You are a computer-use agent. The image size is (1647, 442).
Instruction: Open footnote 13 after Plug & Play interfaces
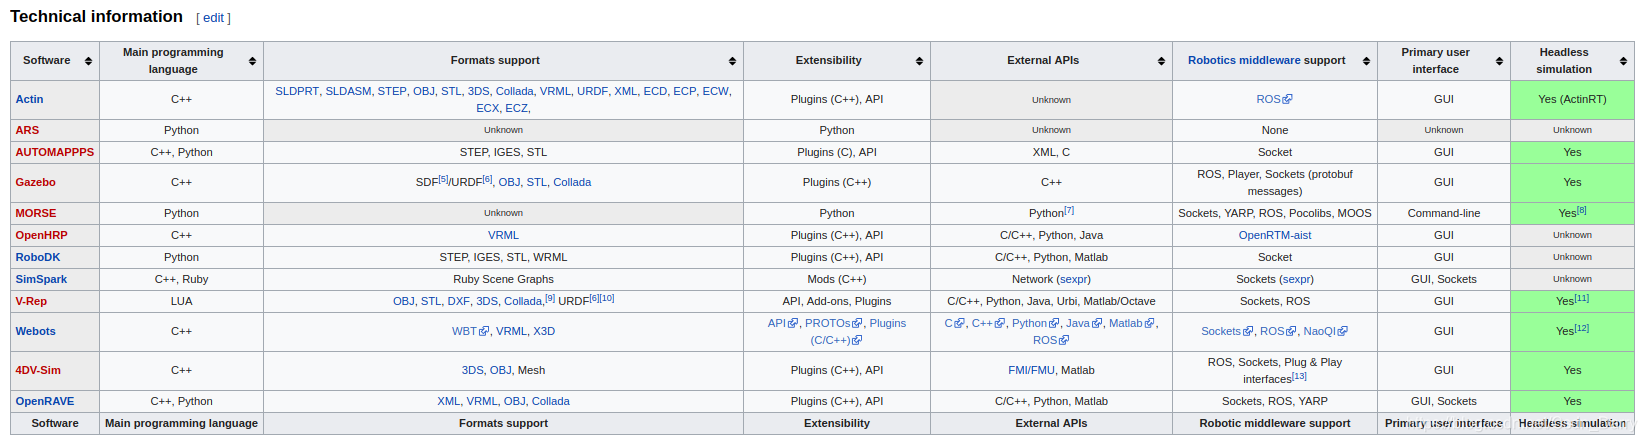point(1299,376)
